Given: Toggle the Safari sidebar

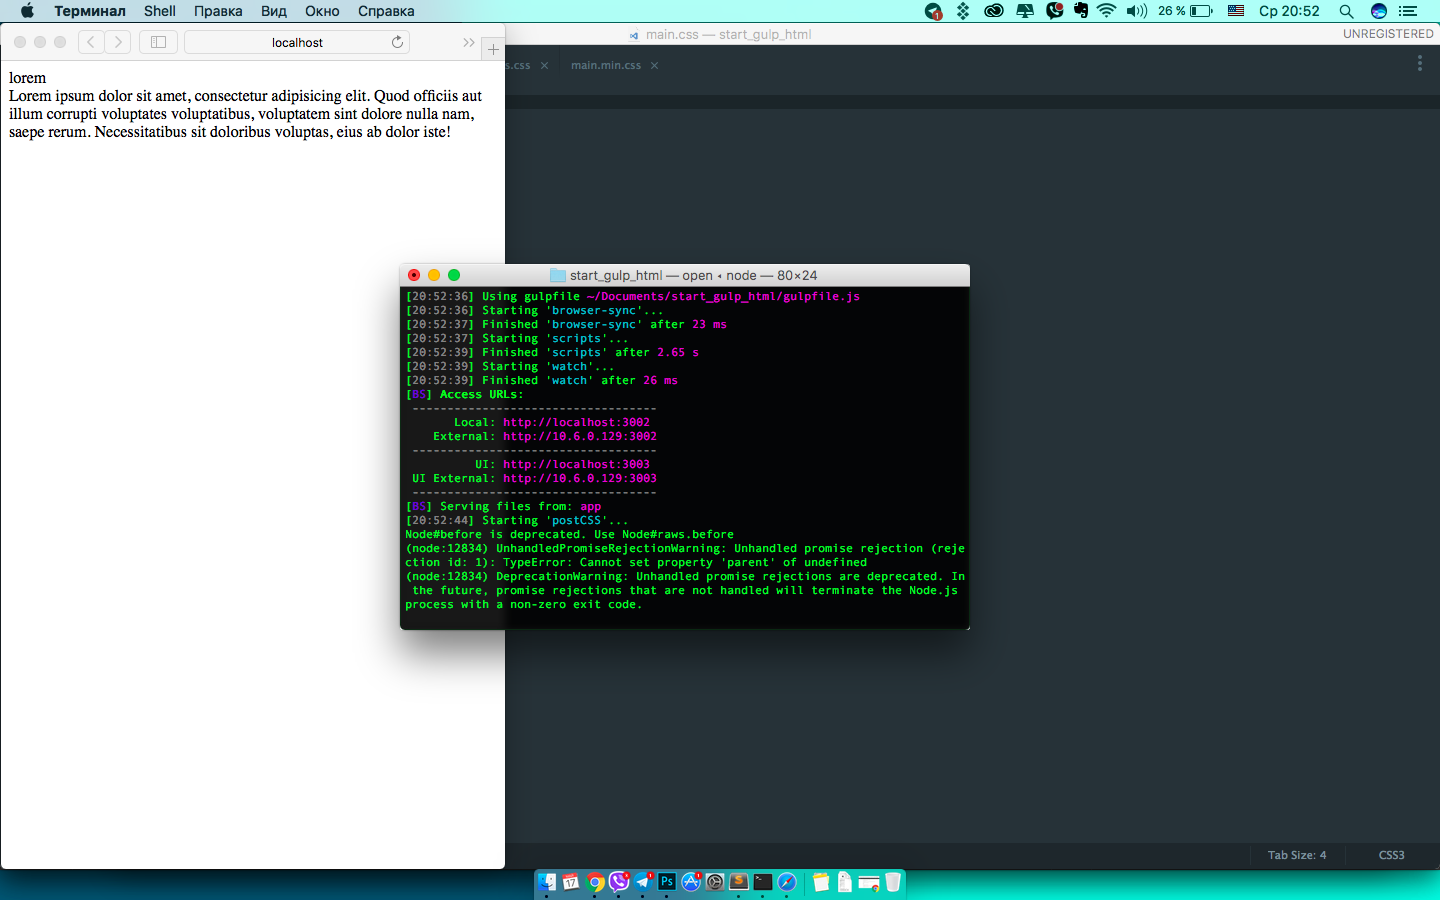Looking at the screenshot, I should [x=158, y=42].
